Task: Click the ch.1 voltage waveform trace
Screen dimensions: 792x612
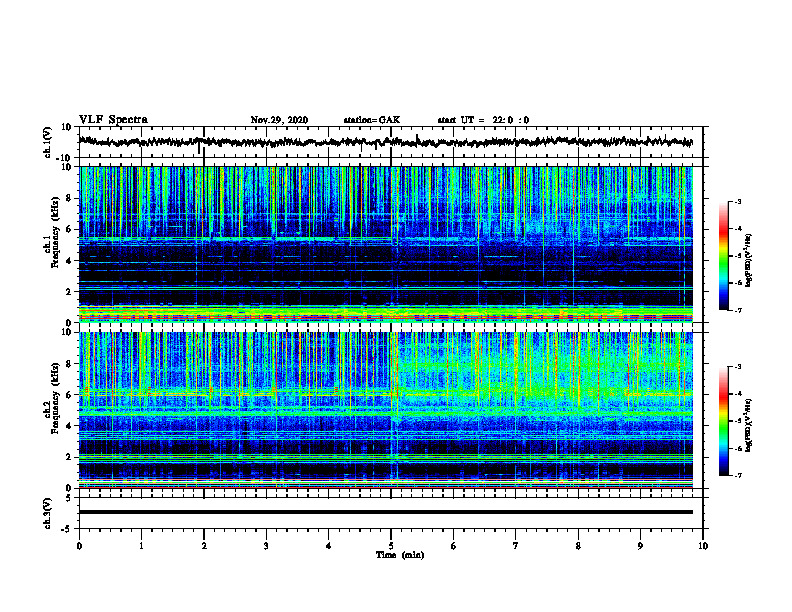Action: pyautogui.click(x=385, y=142)
